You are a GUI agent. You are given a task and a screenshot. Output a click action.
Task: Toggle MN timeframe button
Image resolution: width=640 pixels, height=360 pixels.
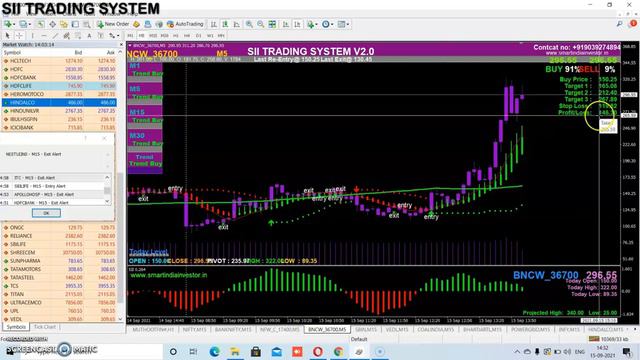[221, 36]
